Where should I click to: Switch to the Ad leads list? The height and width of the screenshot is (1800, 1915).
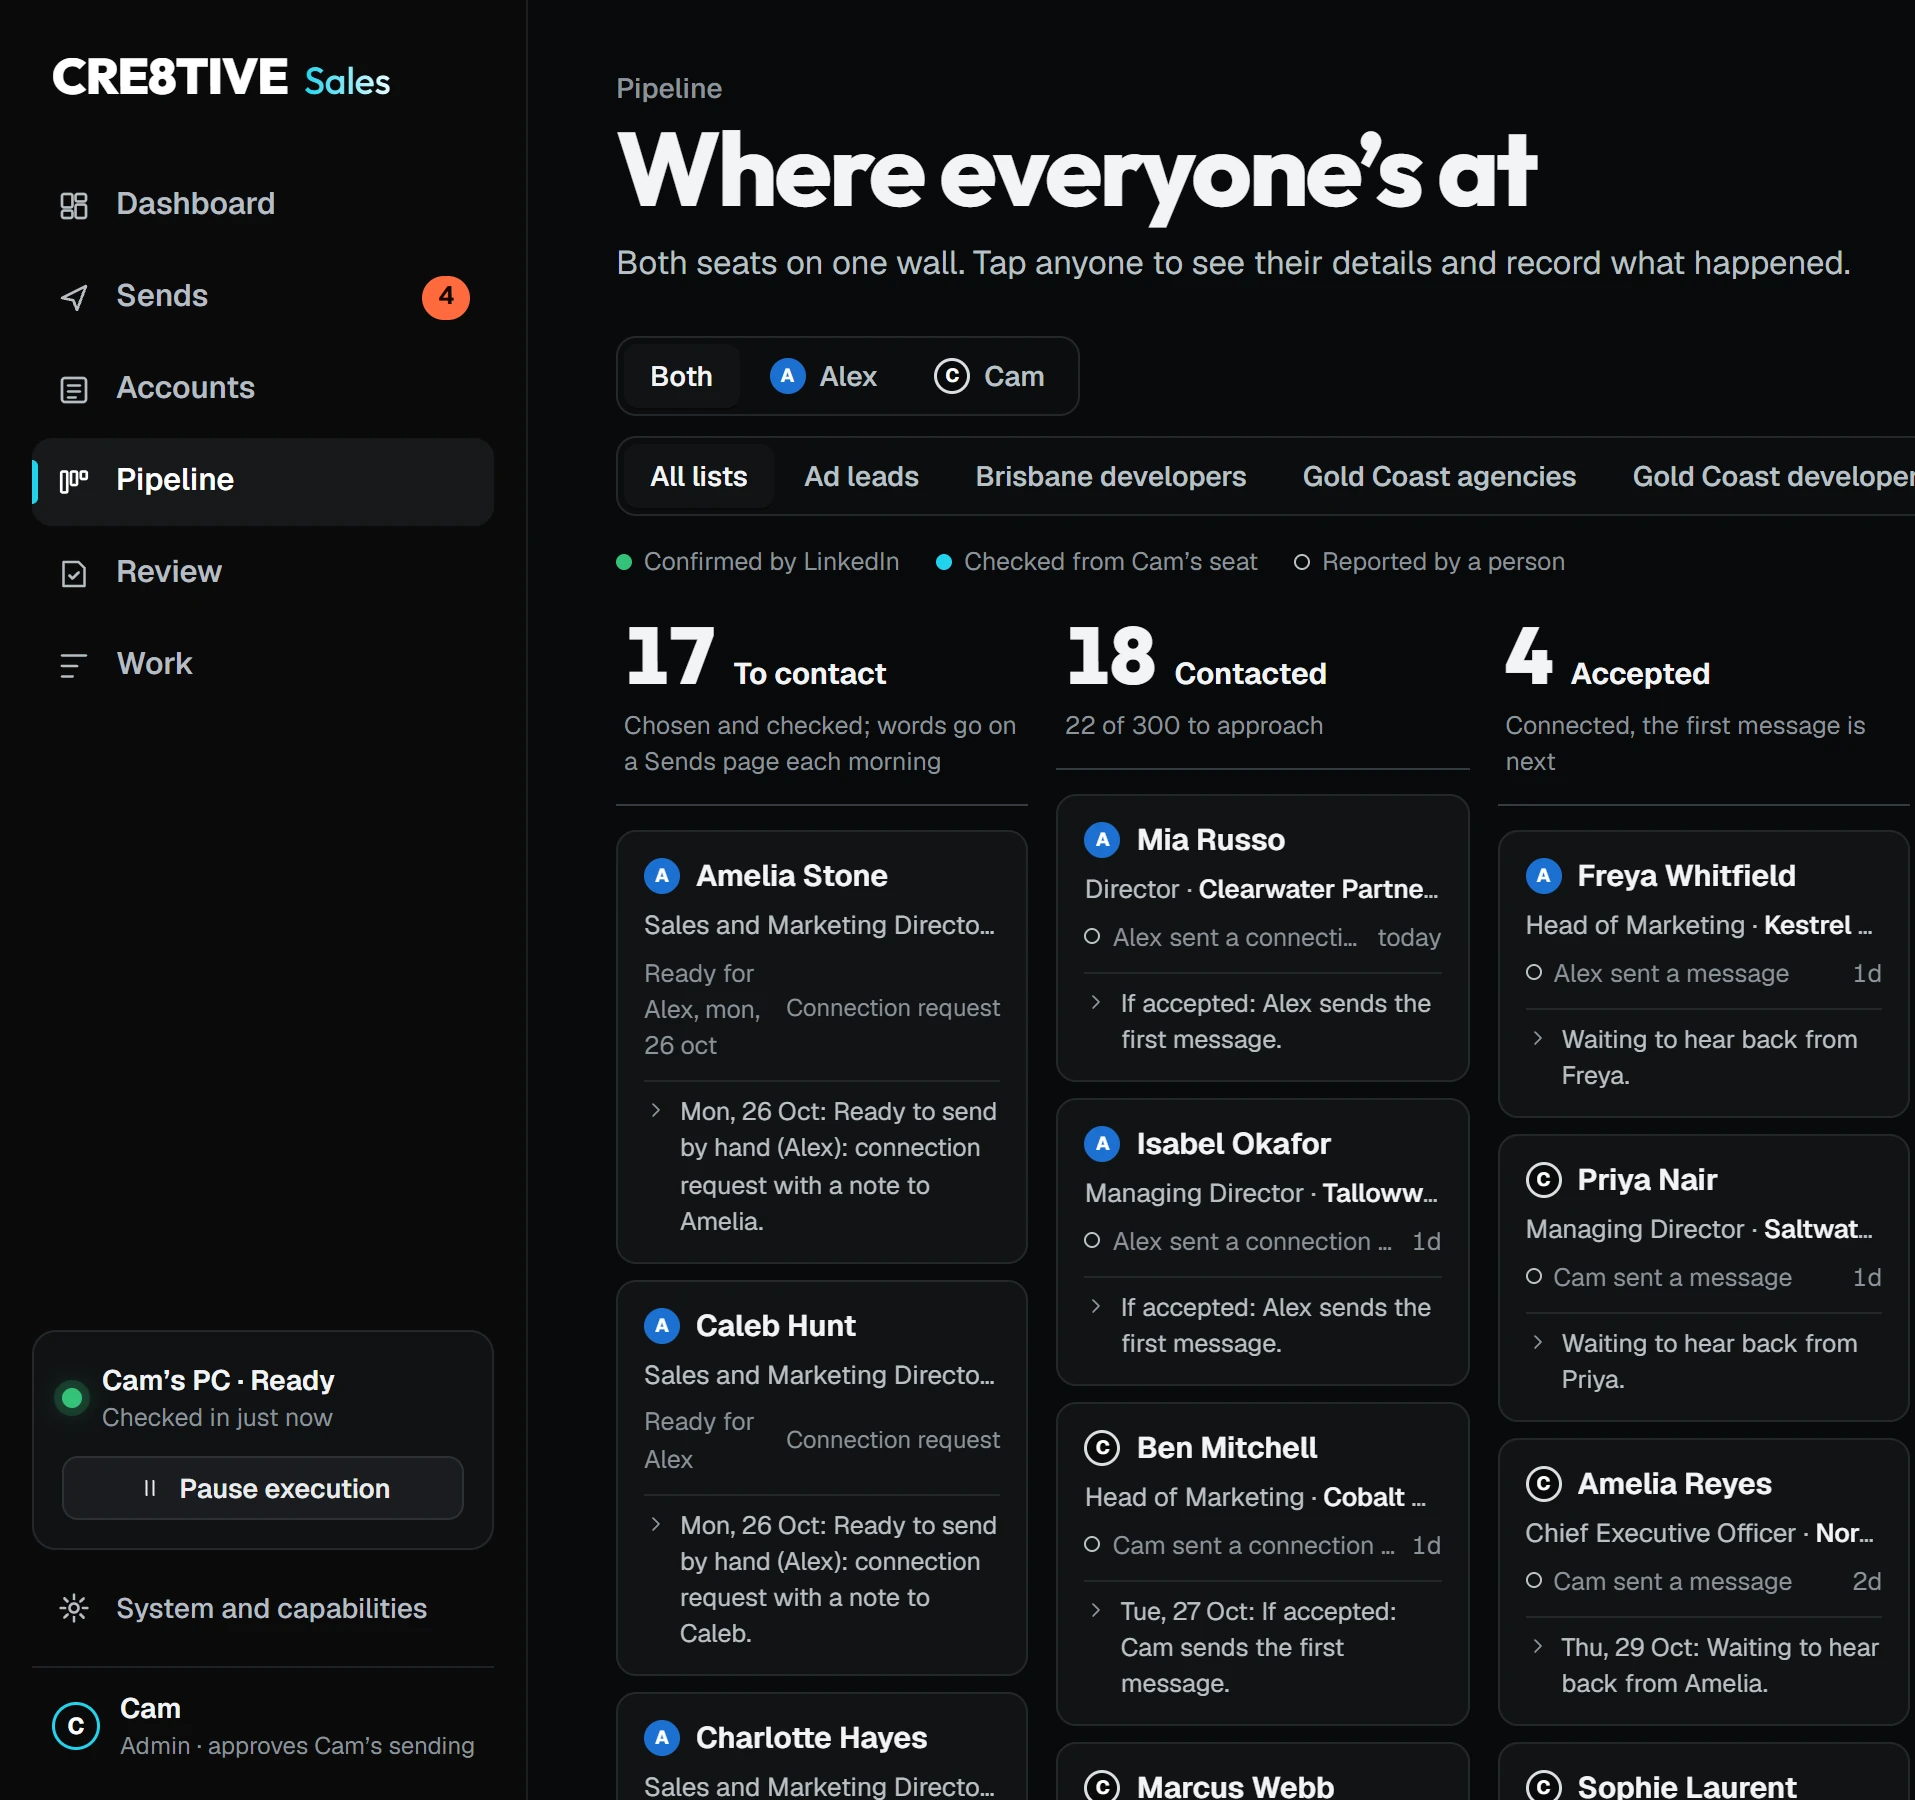pos(862,476)
